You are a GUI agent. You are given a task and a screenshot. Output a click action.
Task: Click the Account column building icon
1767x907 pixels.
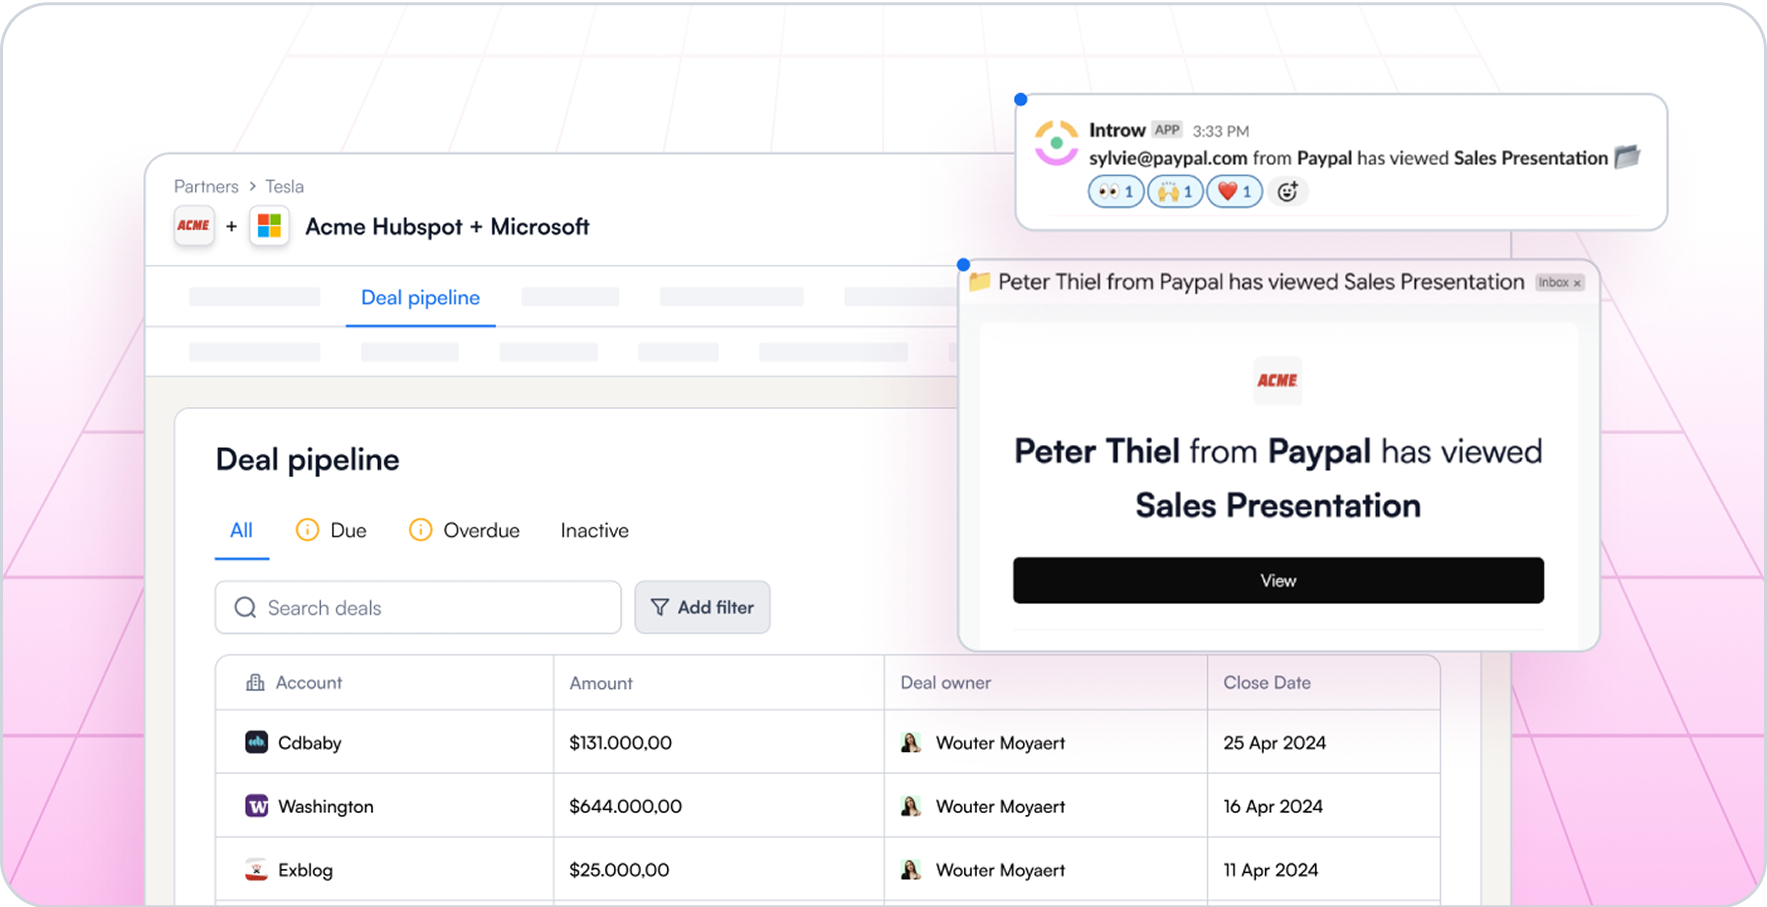pyautogui.click(x=255, y=682)
